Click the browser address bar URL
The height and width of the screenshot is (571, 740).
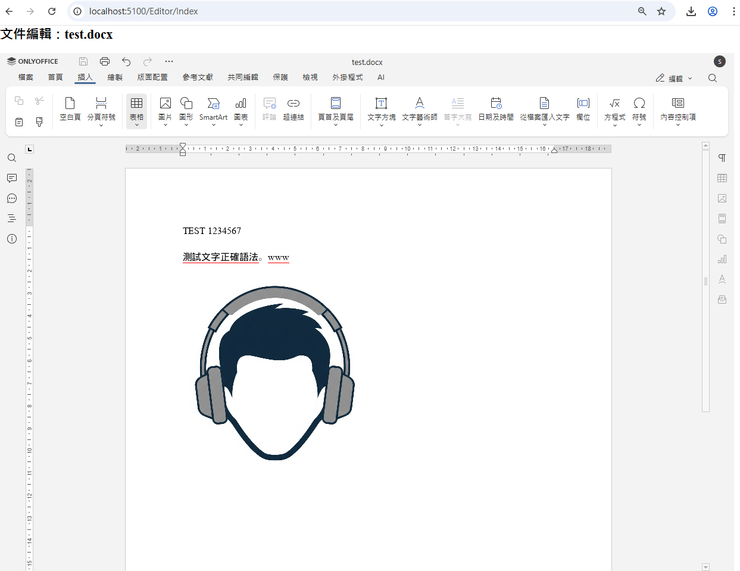click(143, 11)
